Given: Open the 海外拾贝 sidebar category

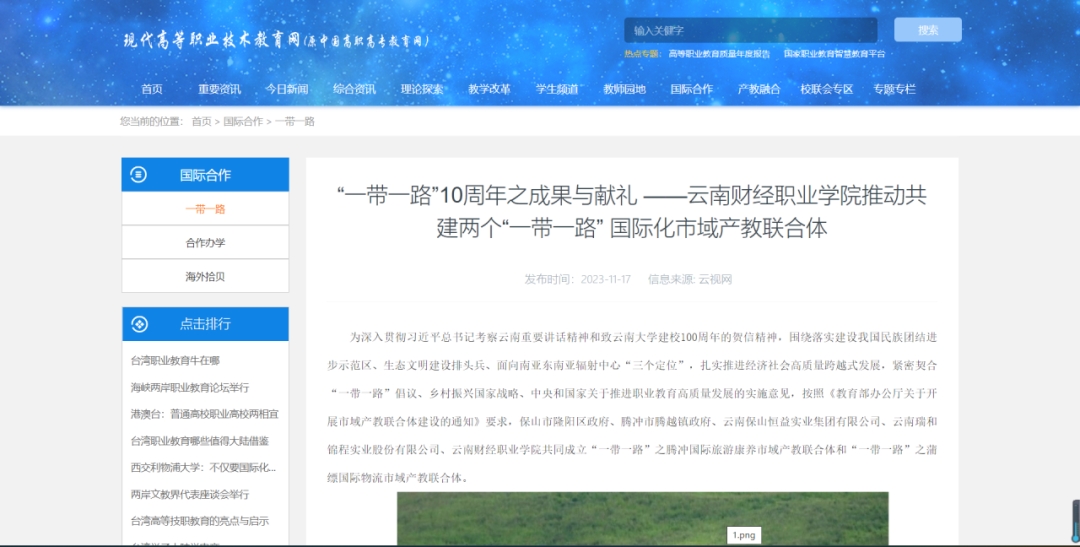Looking at the screenshot, I should click(x=205, y=277).
